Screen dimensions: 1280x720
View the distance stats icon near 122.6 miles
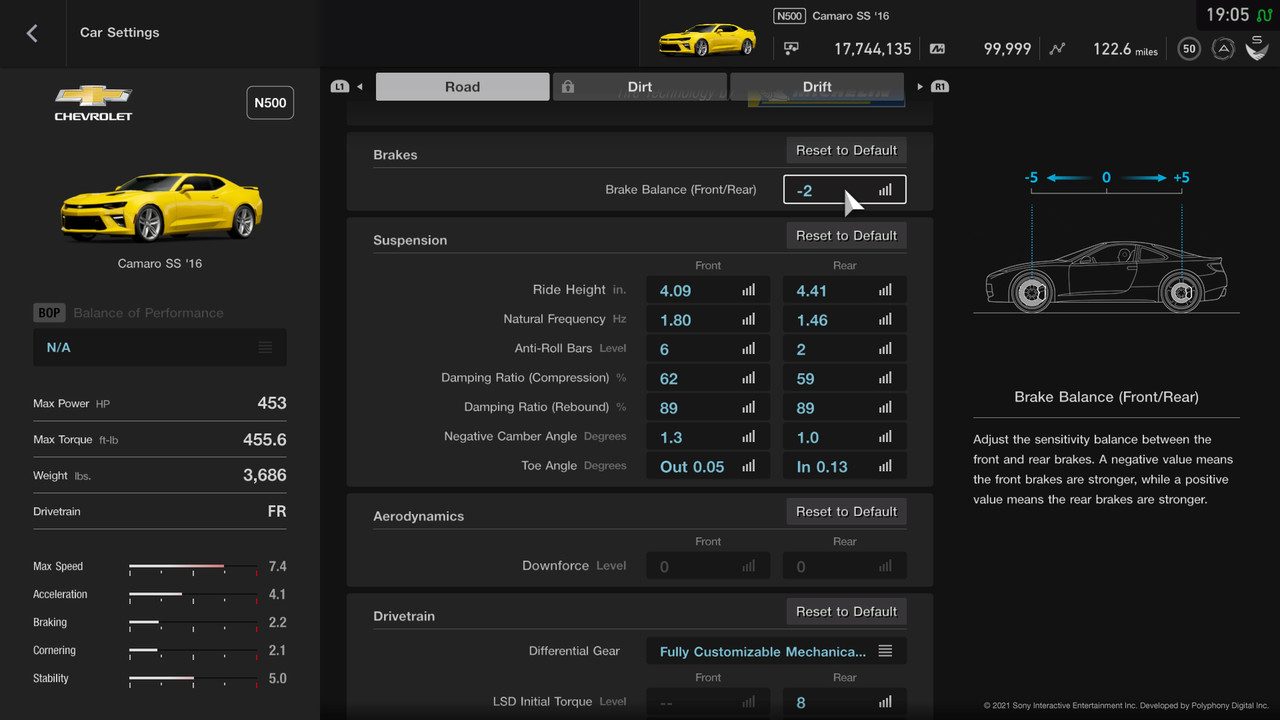[x=1058, y=48]
